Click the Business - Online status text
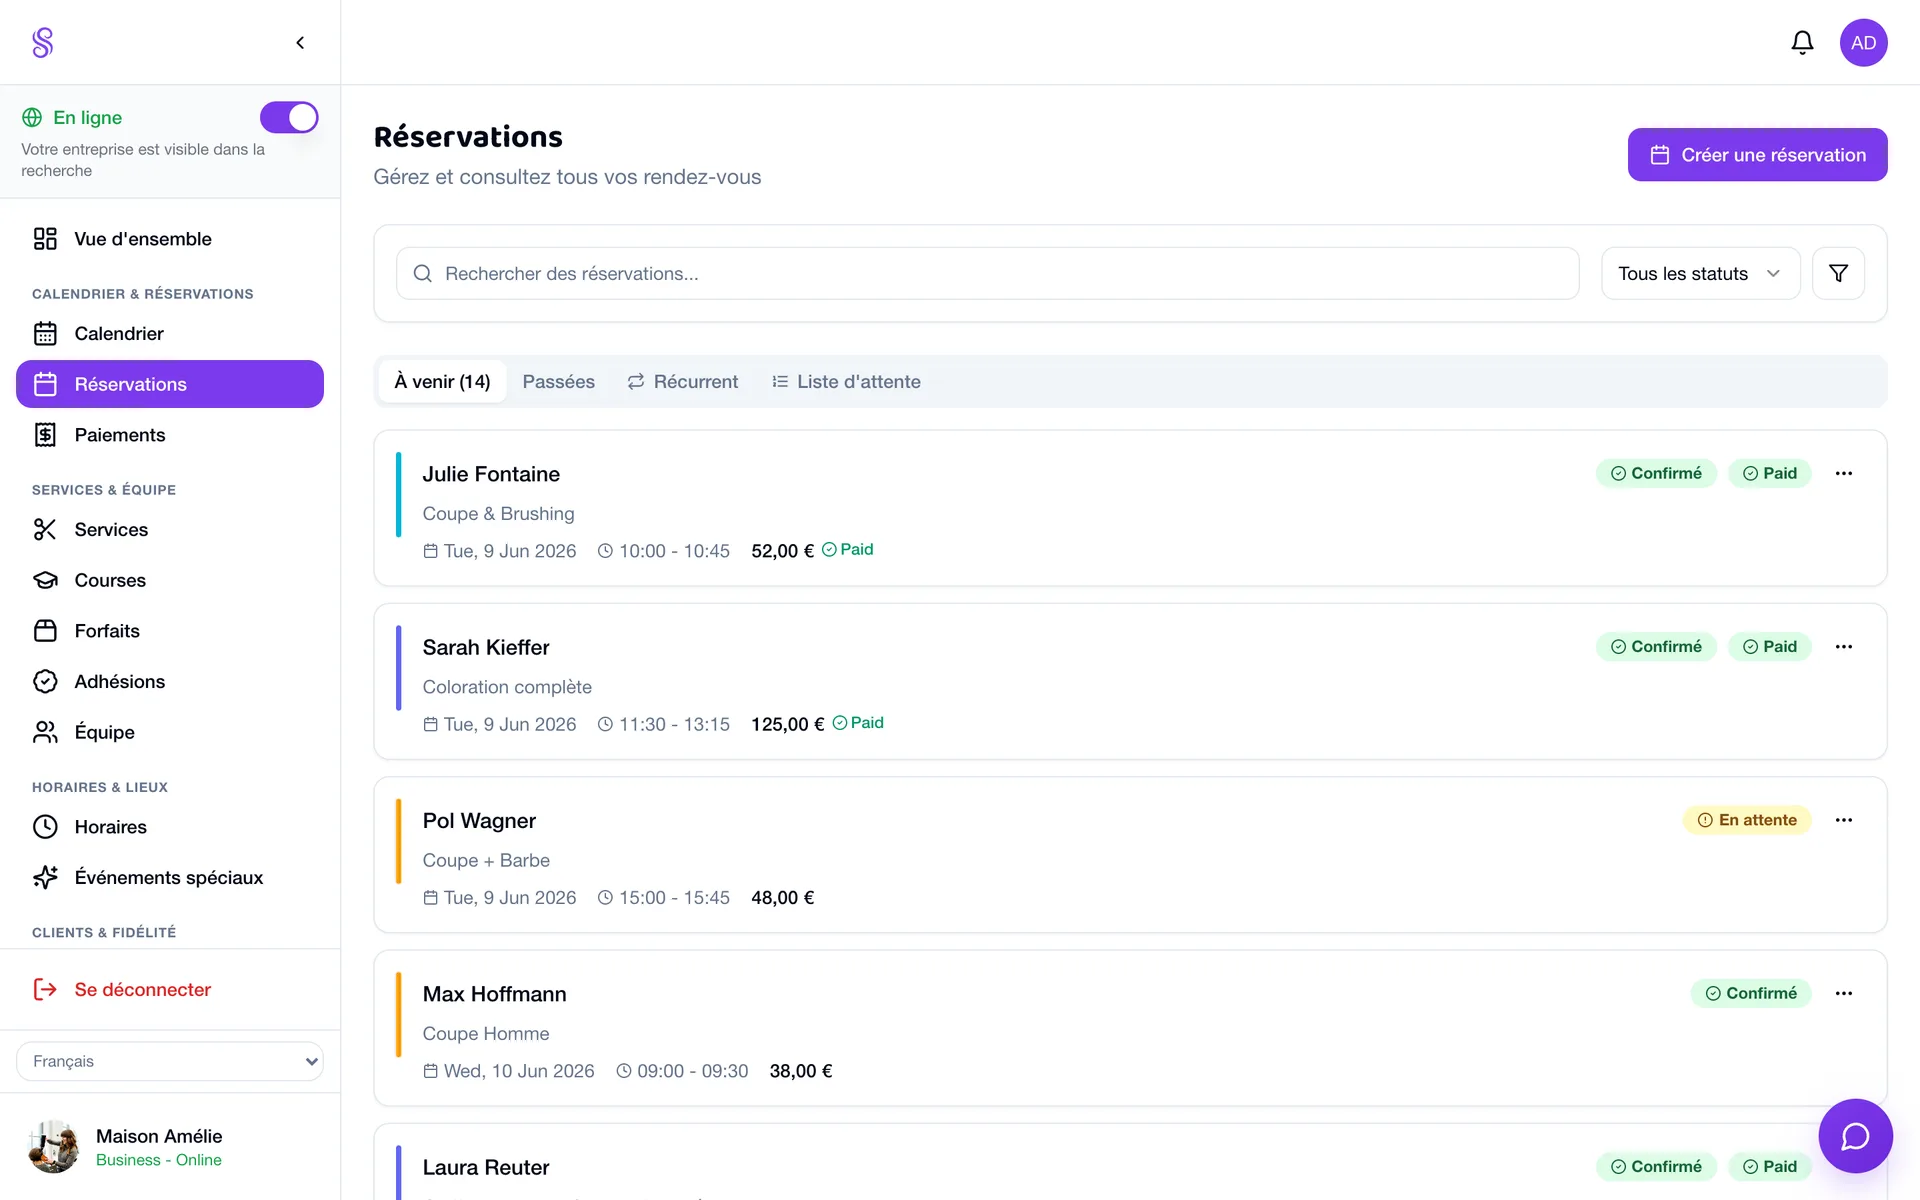 point(159,1160)
